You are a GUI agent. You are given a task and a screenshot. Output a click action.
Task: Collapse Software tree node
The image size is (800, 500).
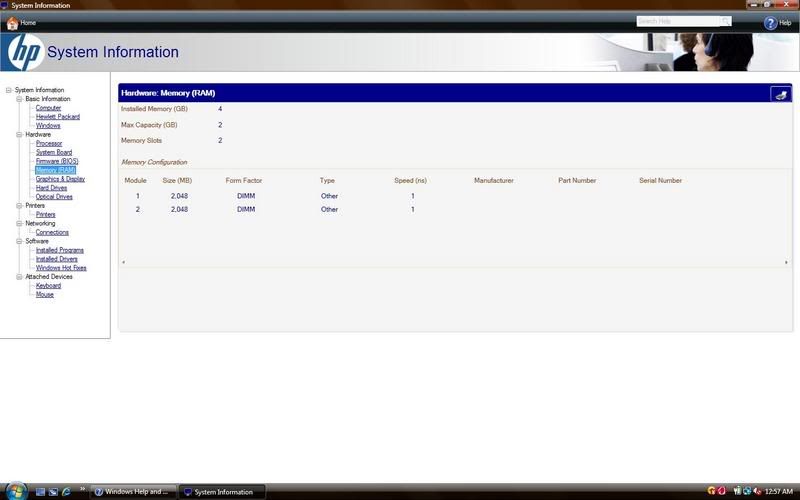pyautogui.click(x=19, y=241)
